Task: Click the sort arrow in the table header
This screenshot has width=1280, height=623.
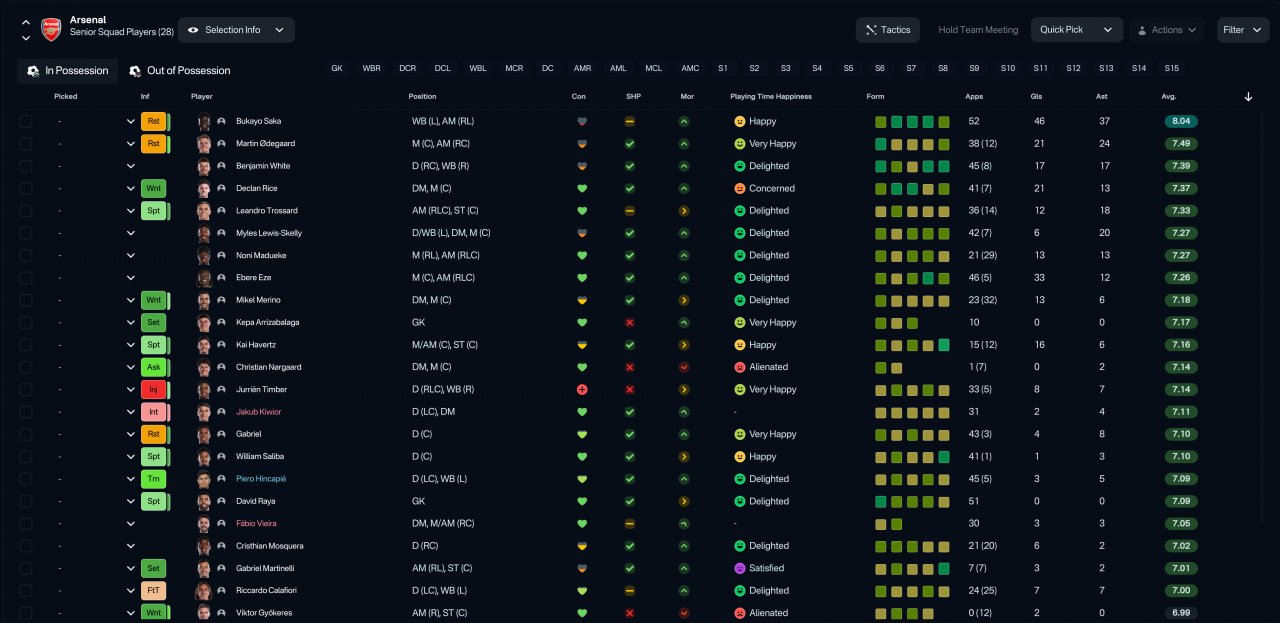Action: tap(1248, 97)
